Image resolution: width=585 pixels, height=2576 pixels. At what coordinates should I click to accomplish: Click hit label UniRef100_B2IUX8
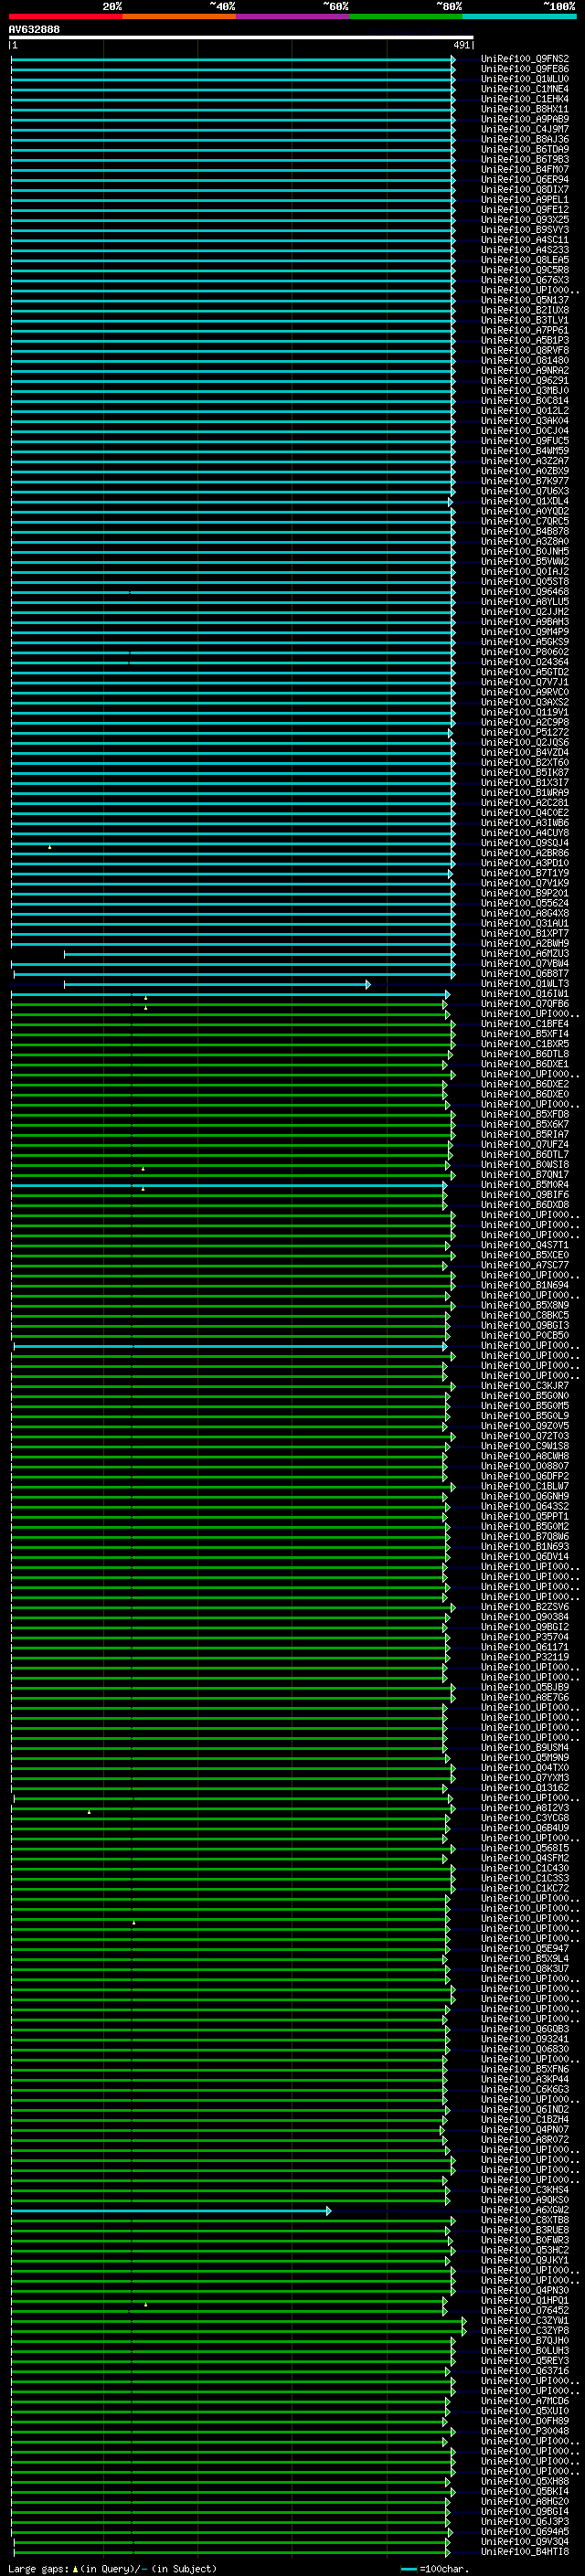(525, 310)
